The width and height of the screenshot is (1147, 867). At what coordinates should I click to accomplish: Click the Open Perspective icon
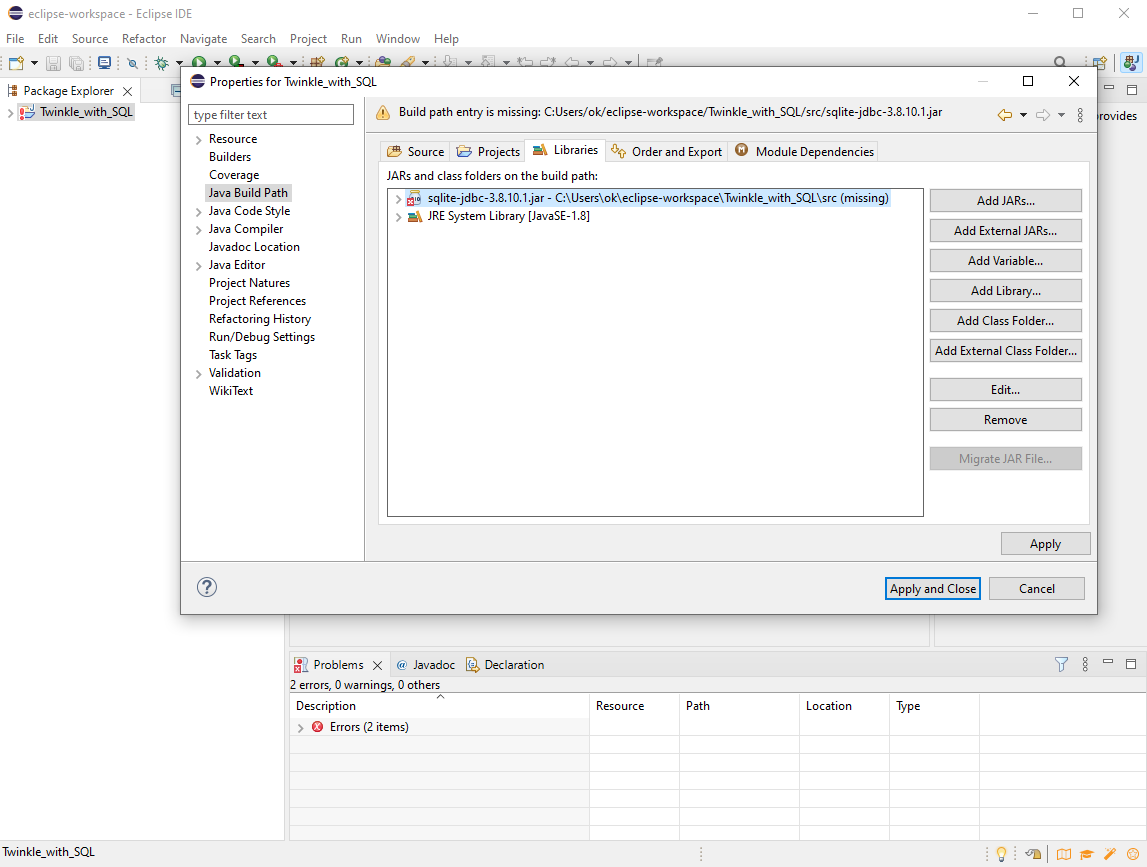(1099, 63)
